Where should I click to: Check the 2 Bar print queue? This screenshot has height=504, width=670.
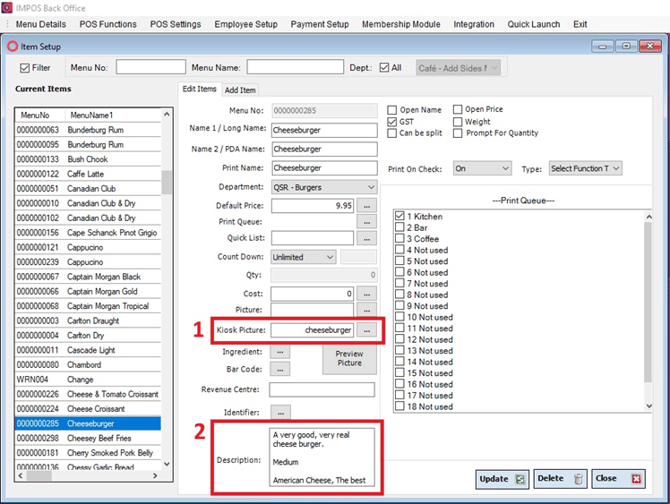tap(400, 227)
